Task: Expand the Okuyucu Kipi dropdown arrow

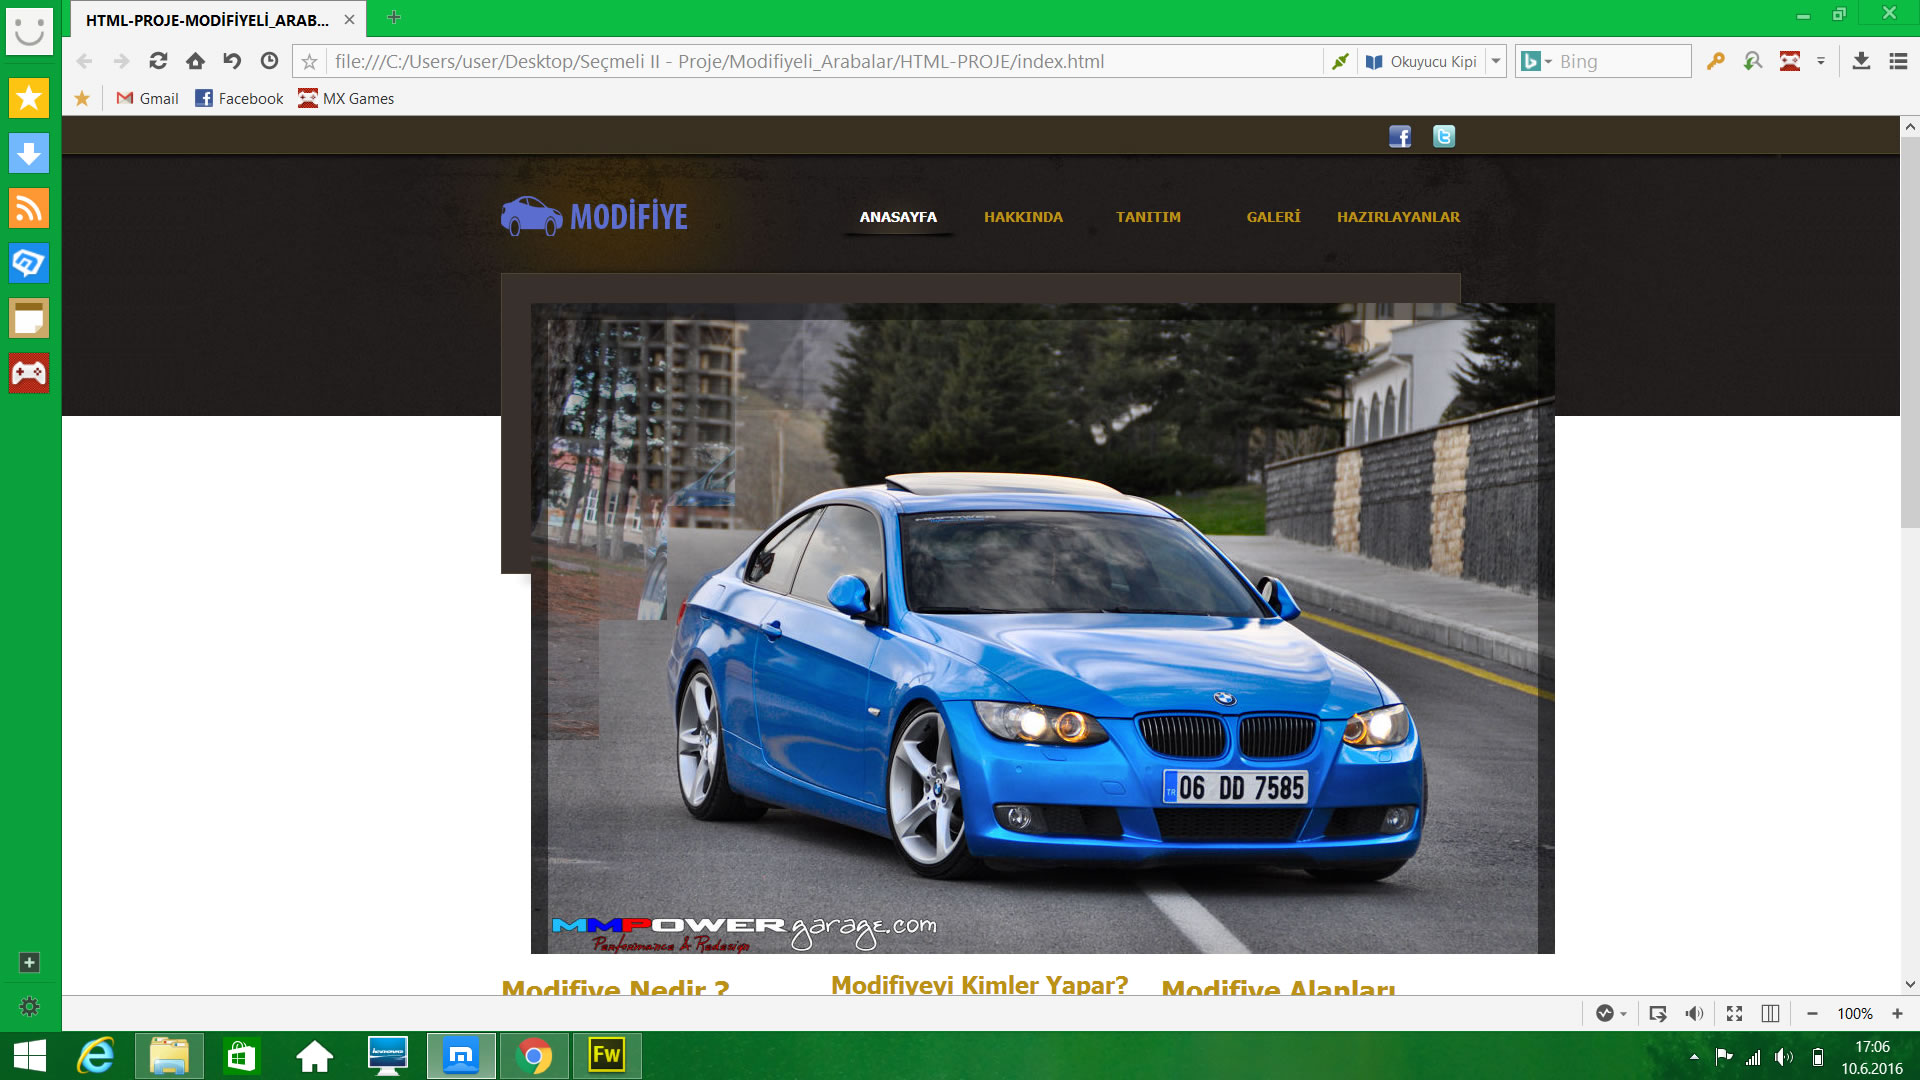Action: coord(1496,61)
